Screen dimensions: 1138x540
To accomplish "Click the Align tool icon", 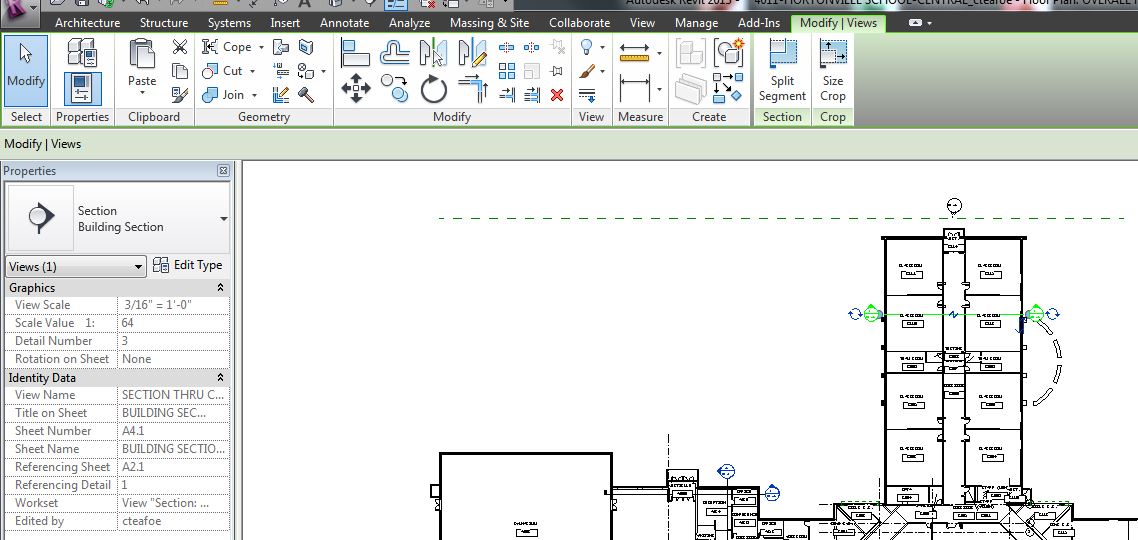I will [356, 52].
